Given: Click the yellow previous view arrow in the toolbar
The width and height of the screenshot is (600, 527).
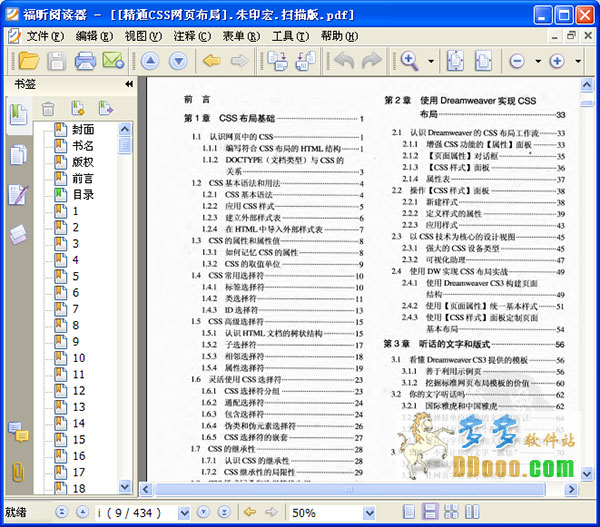Looking at the screenshot, I should click(212, 60).
